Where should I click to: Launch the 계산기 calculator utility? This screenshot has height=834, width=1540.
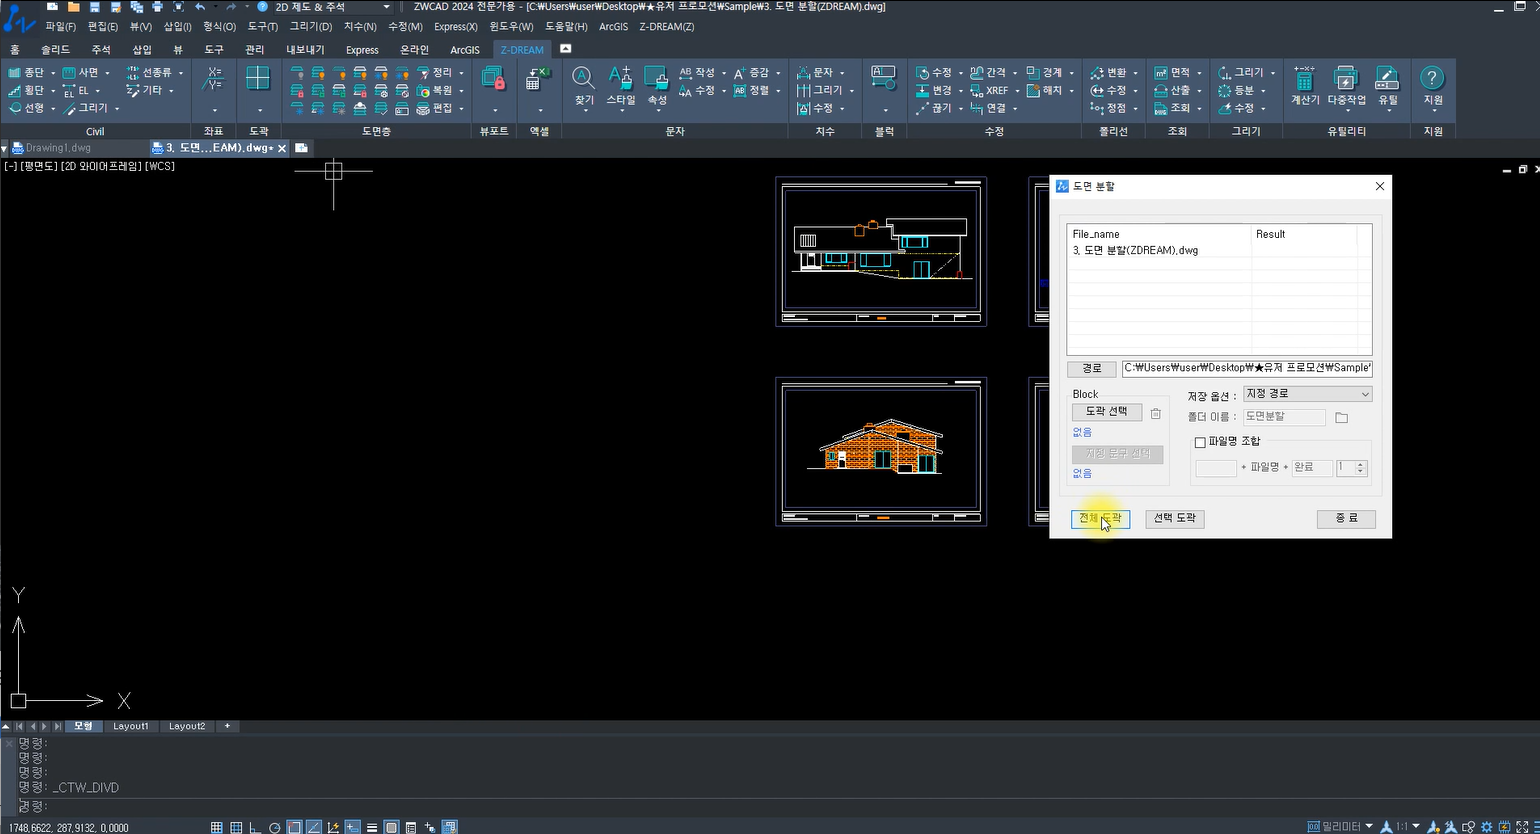pyautogui.click(x=1305, y=86)
